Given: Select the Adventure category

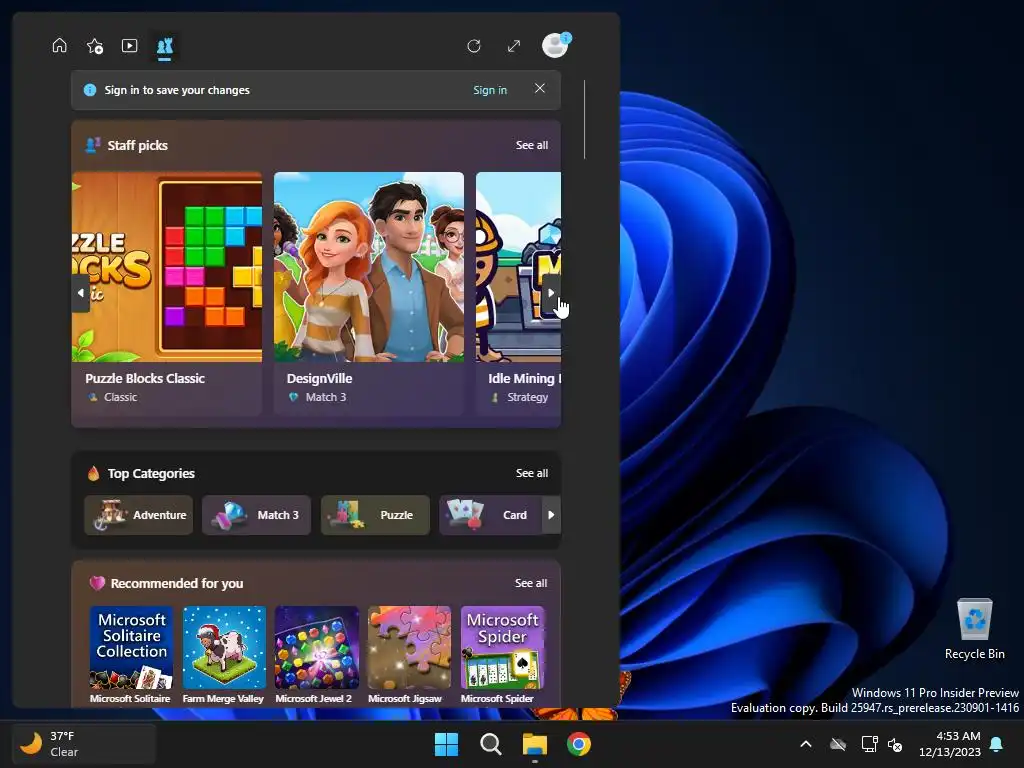Looking at the screenshot, I should coord(138,515).
